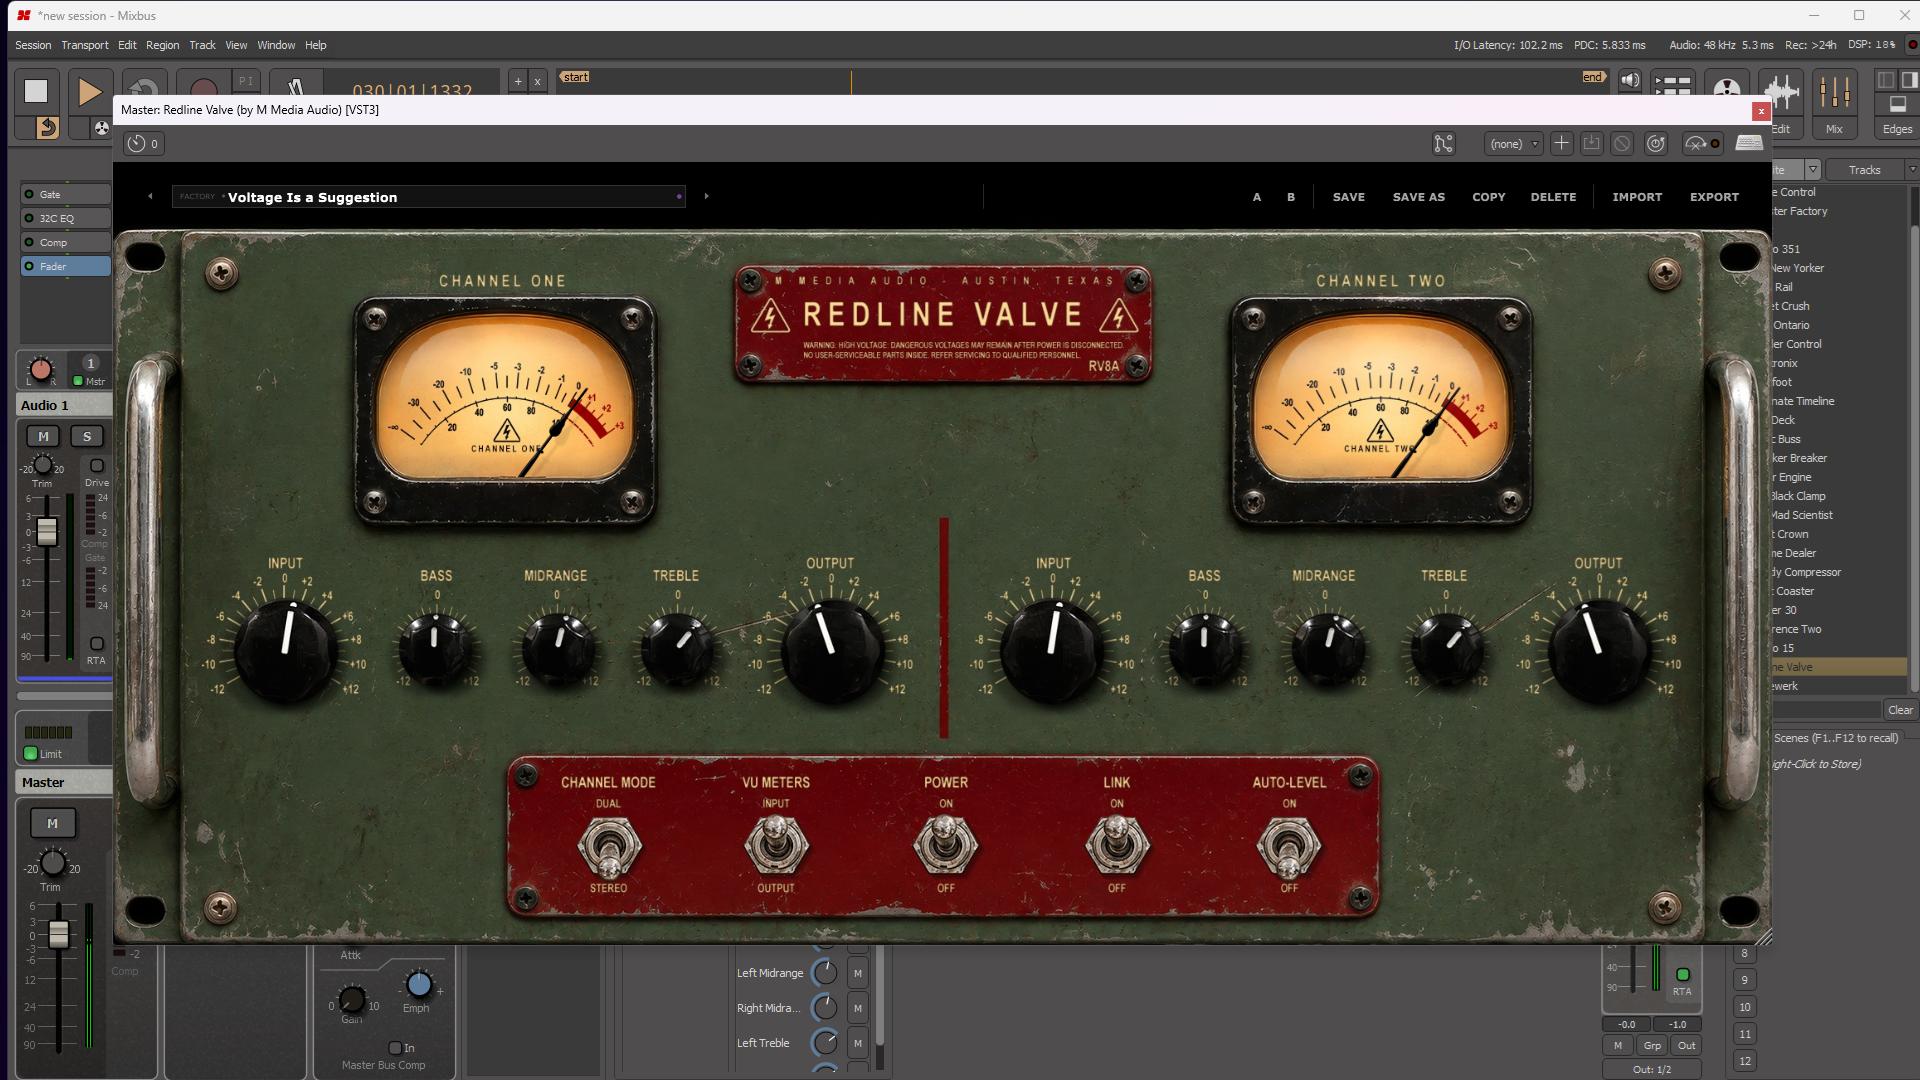Enable the Master Bus Comp In checkbox
The width and height of the screenshot is (1920, 1080).
(395, 1048)
